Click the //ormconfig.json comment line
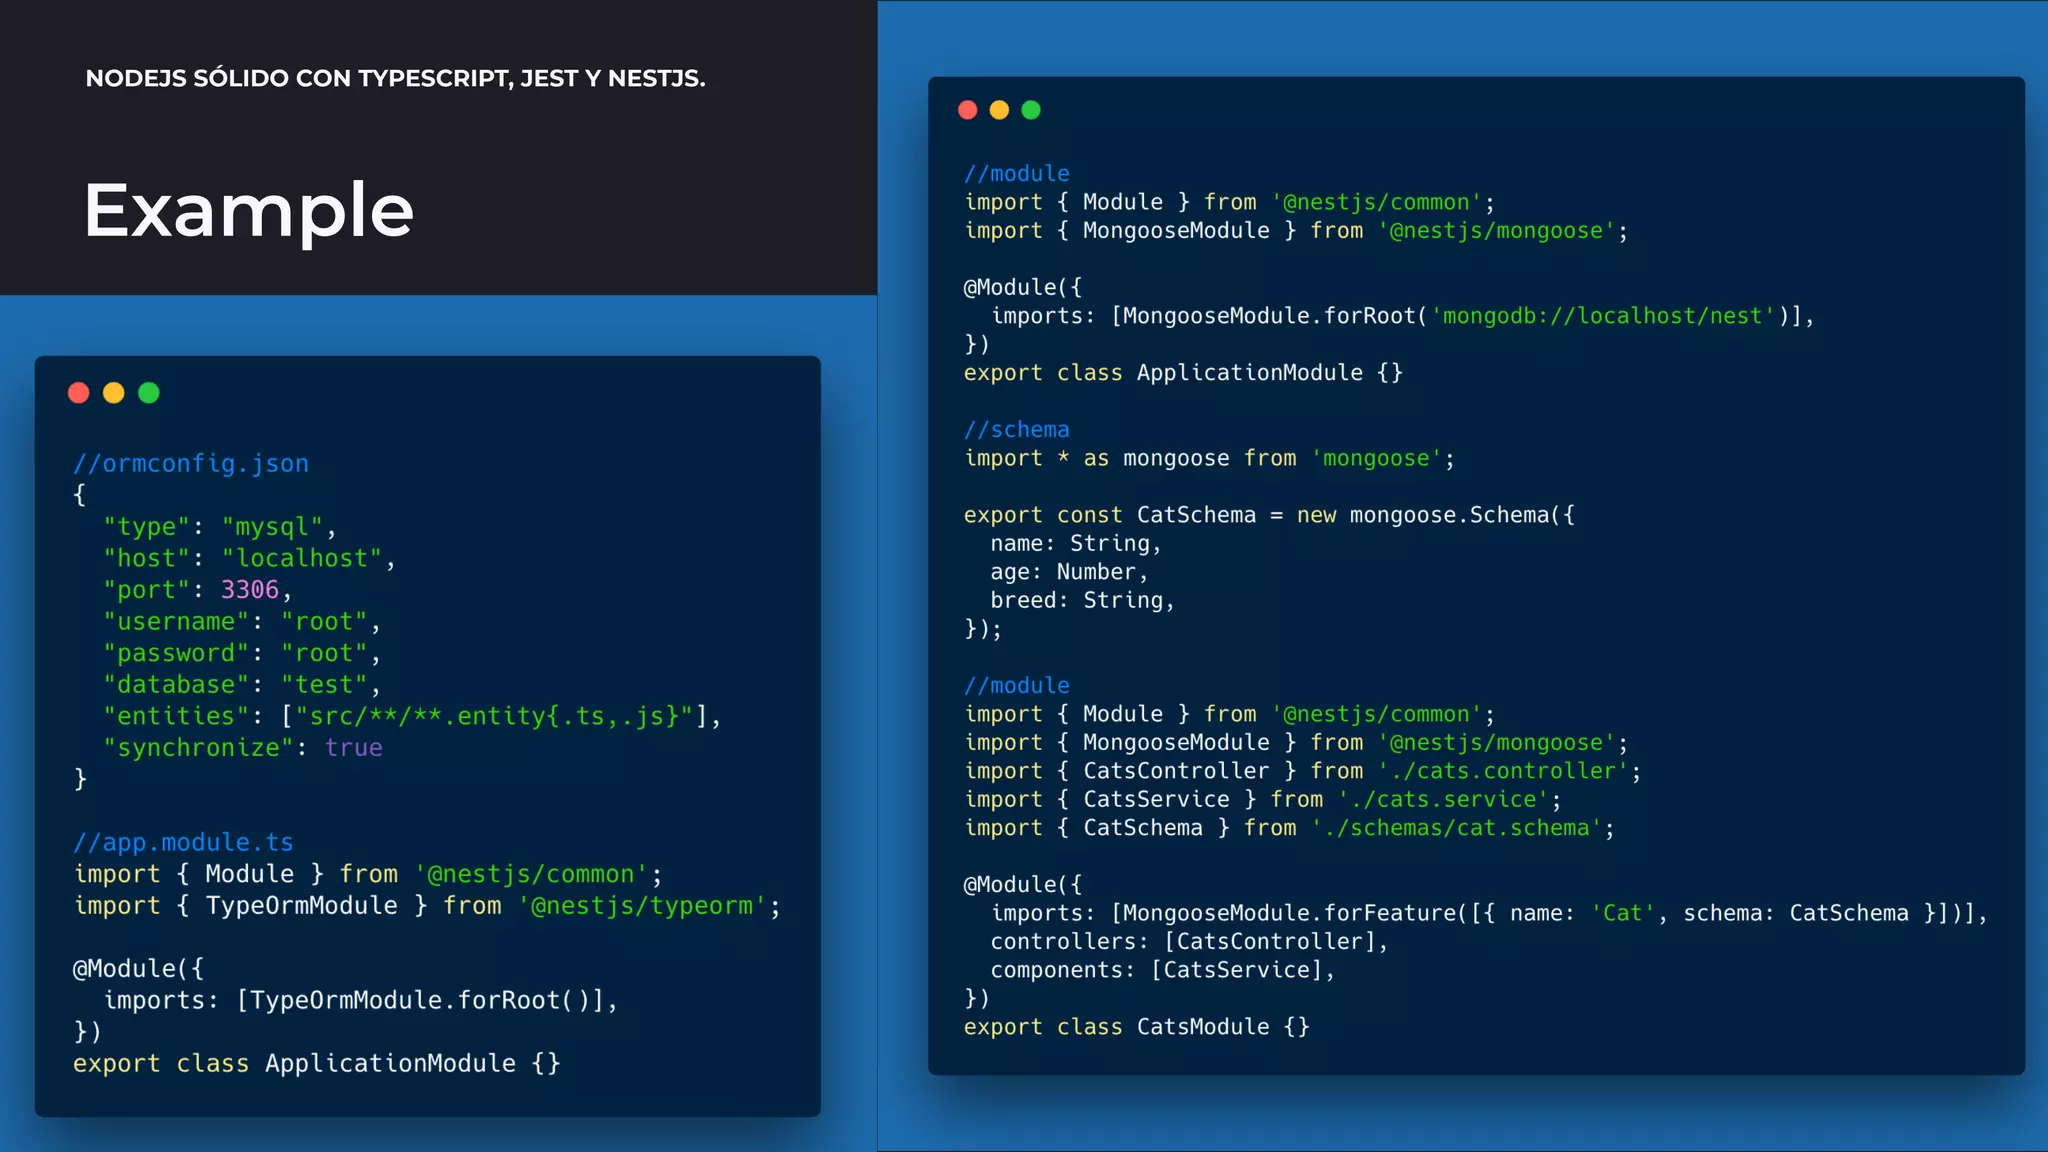 191,463
